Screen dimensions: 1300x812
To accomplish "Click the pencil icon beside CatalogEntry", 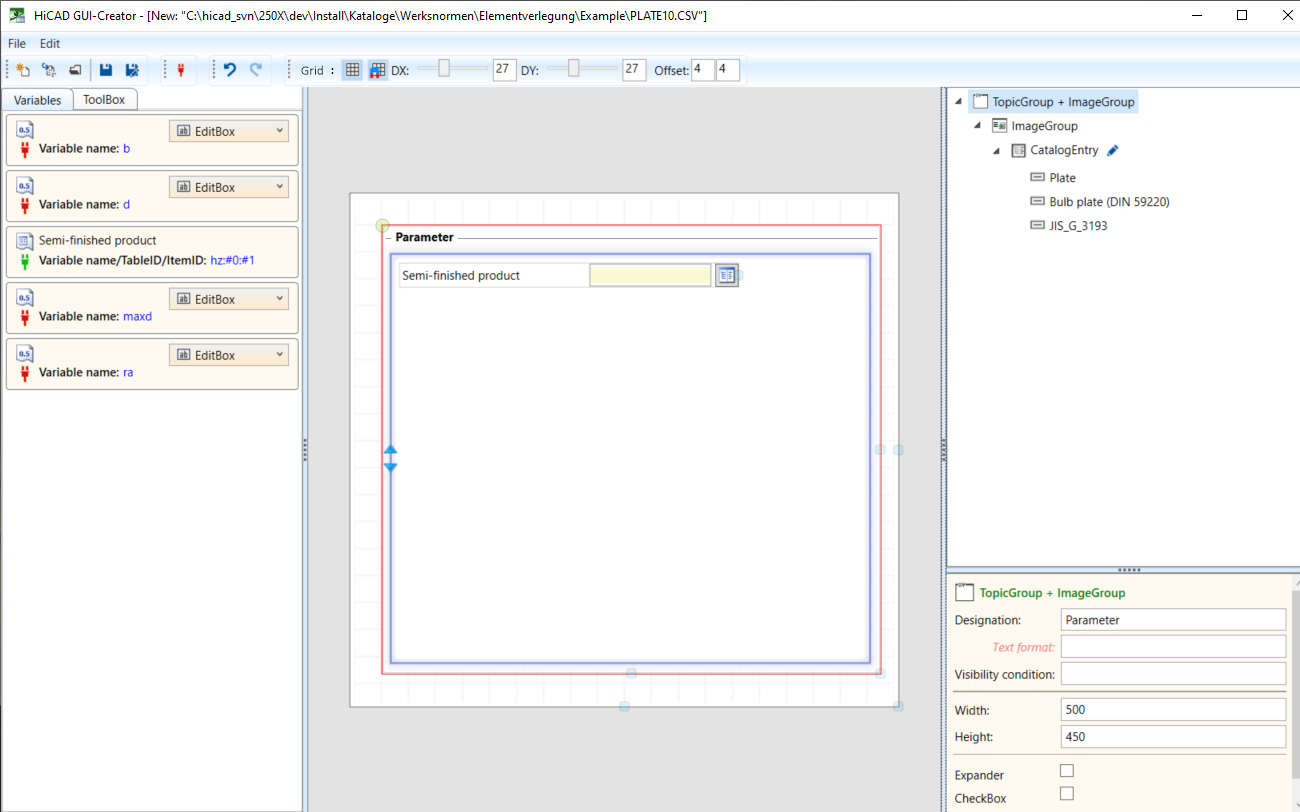I will coord(1113,150).
